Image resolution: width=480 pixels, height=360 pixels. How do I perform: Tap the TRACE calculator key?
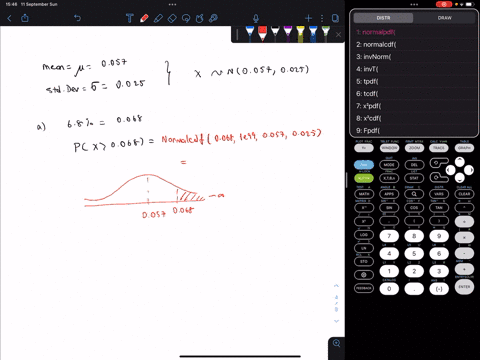(439, 148)
